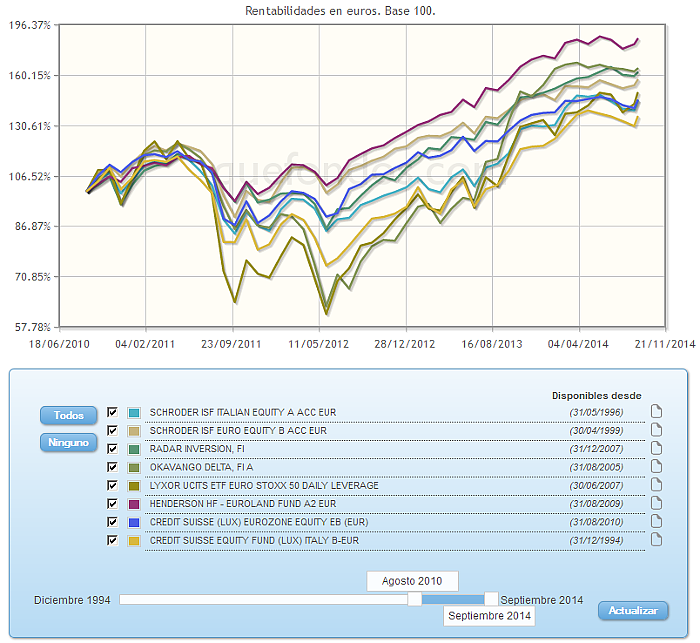Click the date (30/06/2007)
The height and width of the screenshot is (643, 700).
(x=596, y=485)
